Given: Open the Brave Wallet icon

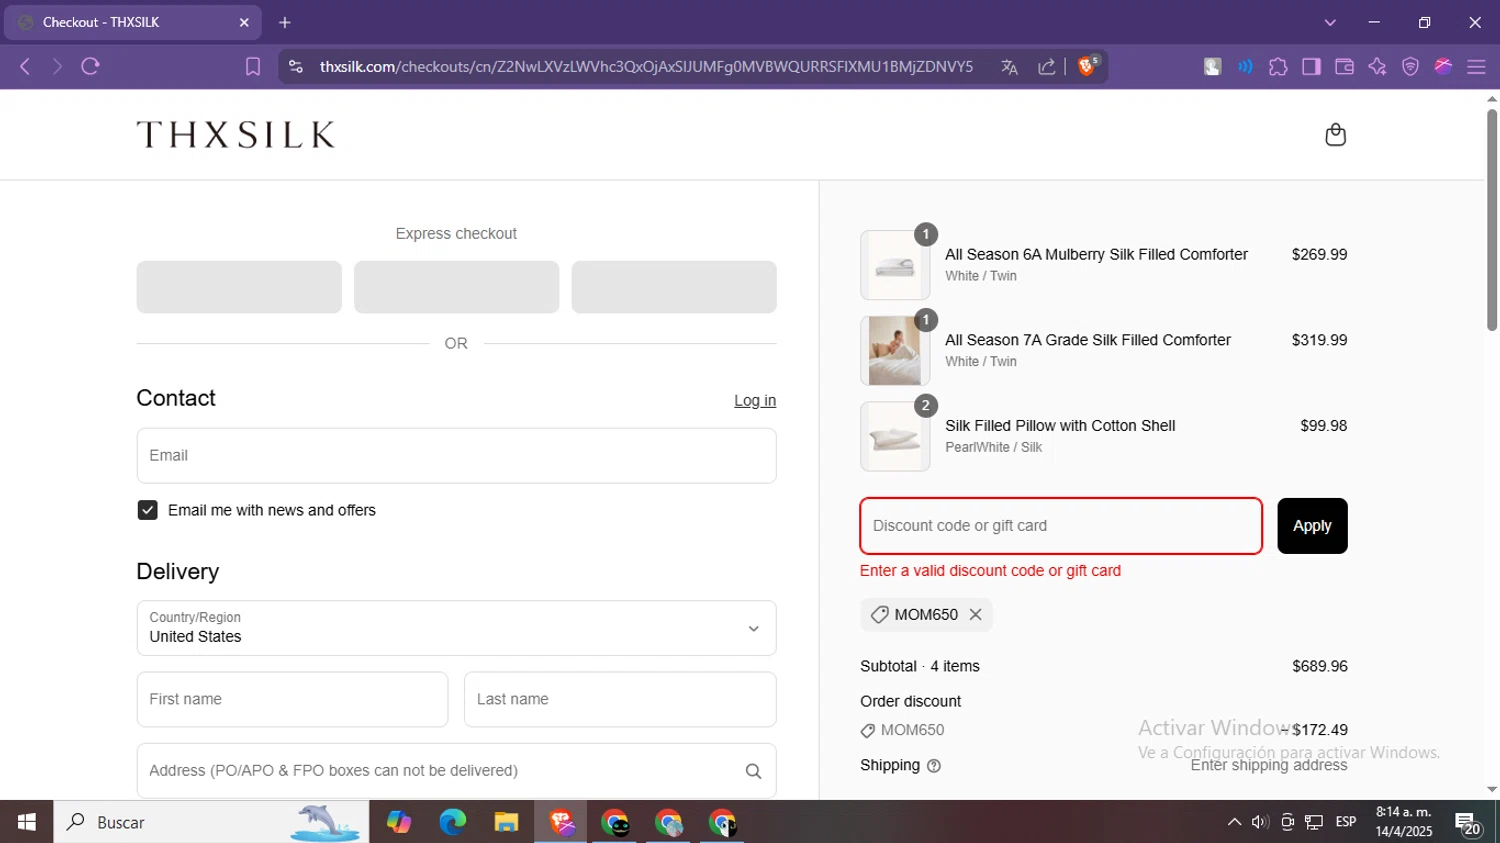Looking at the screenshot, I should coord(1344,67).
